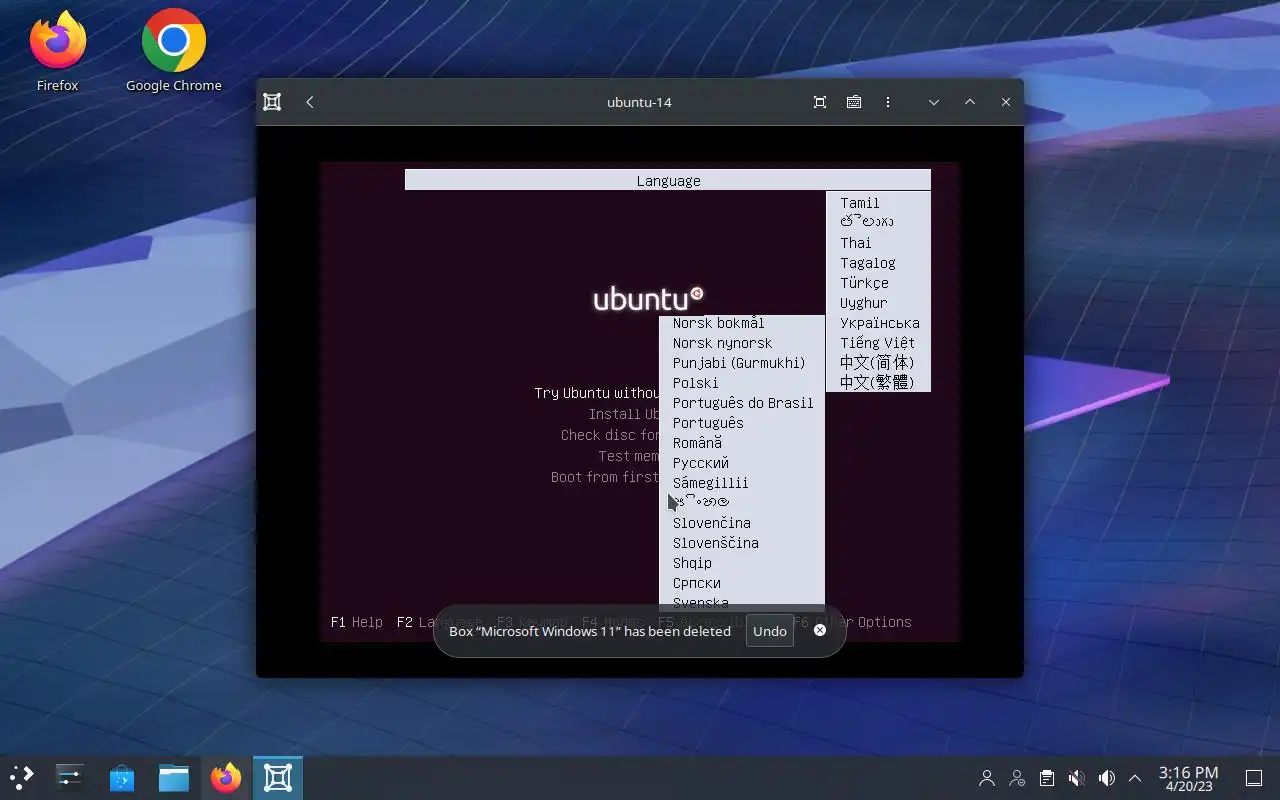The width and height of the screenshot is (1280, 800).
Task: Open Firefox from the desktop icon
Action: 57,52
